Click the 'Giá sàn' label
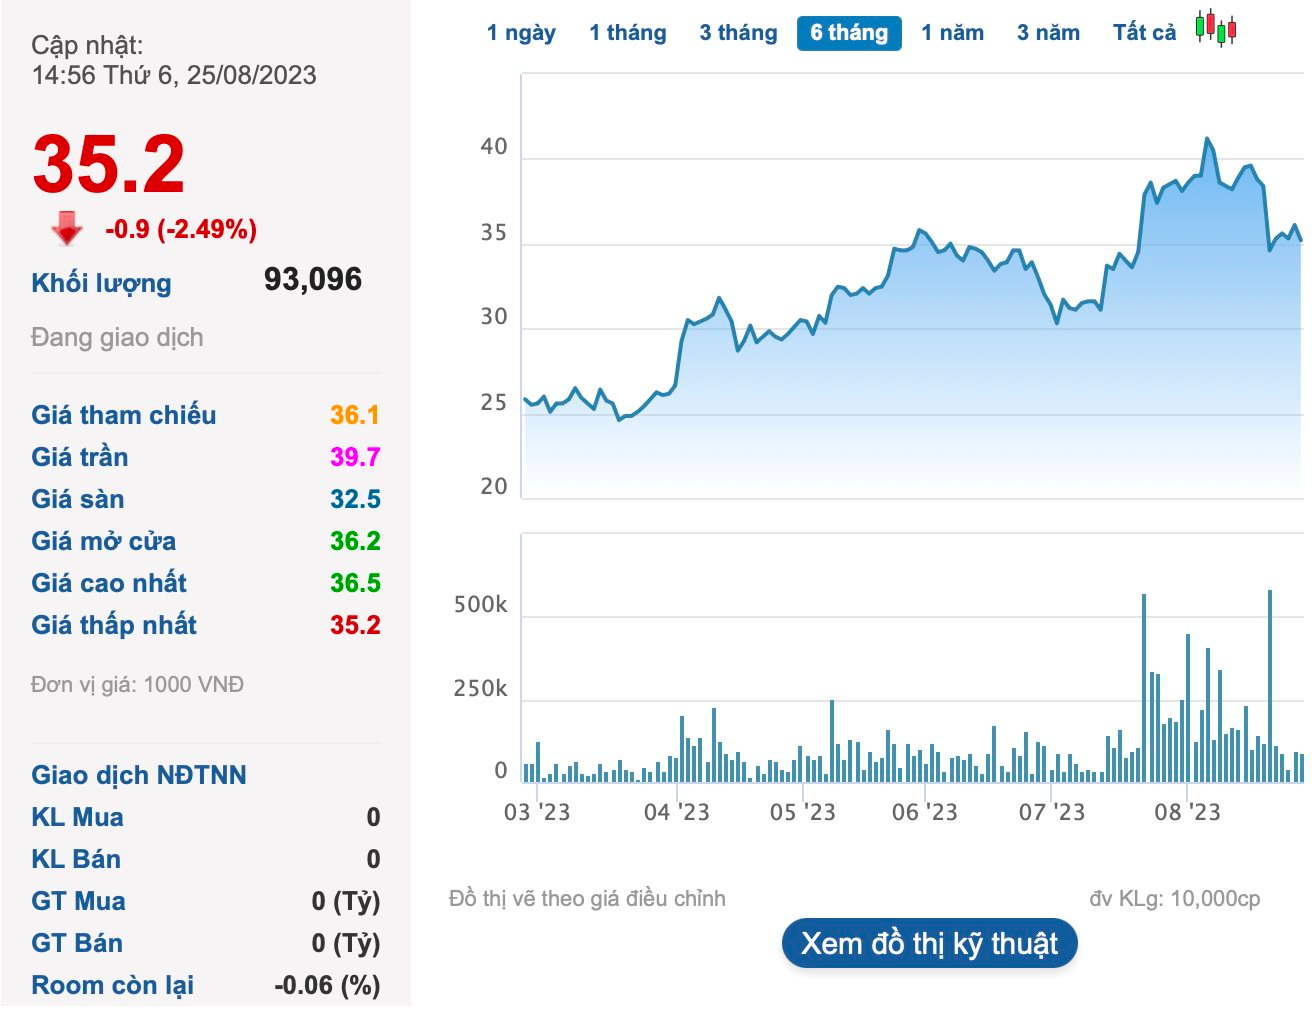 (77, 499)
